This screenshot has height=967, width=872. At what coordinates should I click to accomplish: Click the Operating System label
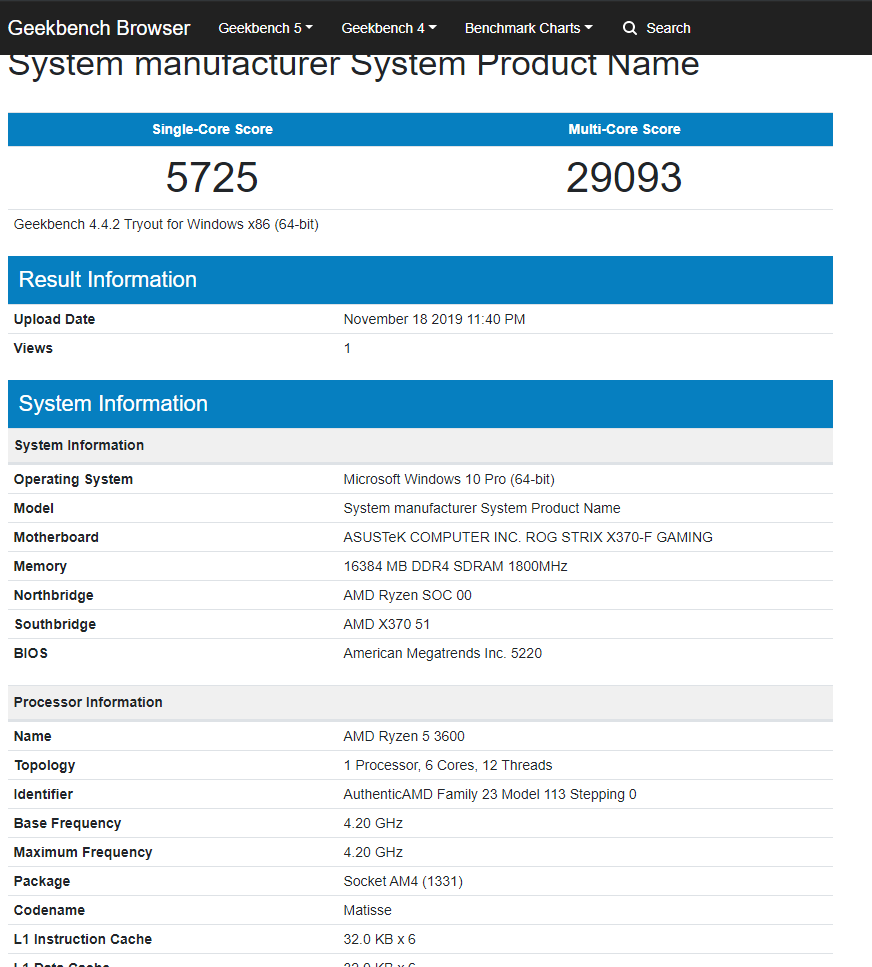(73, 479)
